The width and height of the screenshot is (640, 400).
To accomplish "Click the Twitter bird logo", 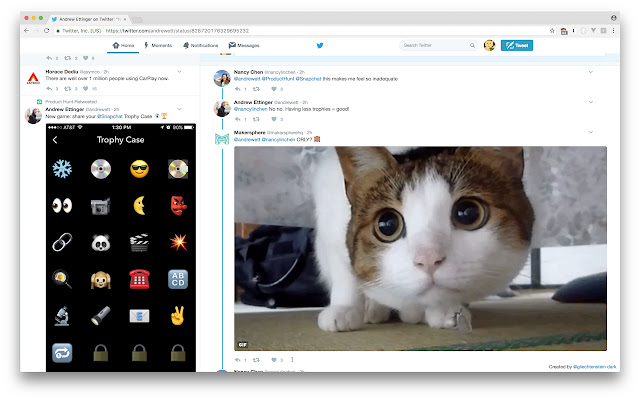I will (x=320, y=45).
